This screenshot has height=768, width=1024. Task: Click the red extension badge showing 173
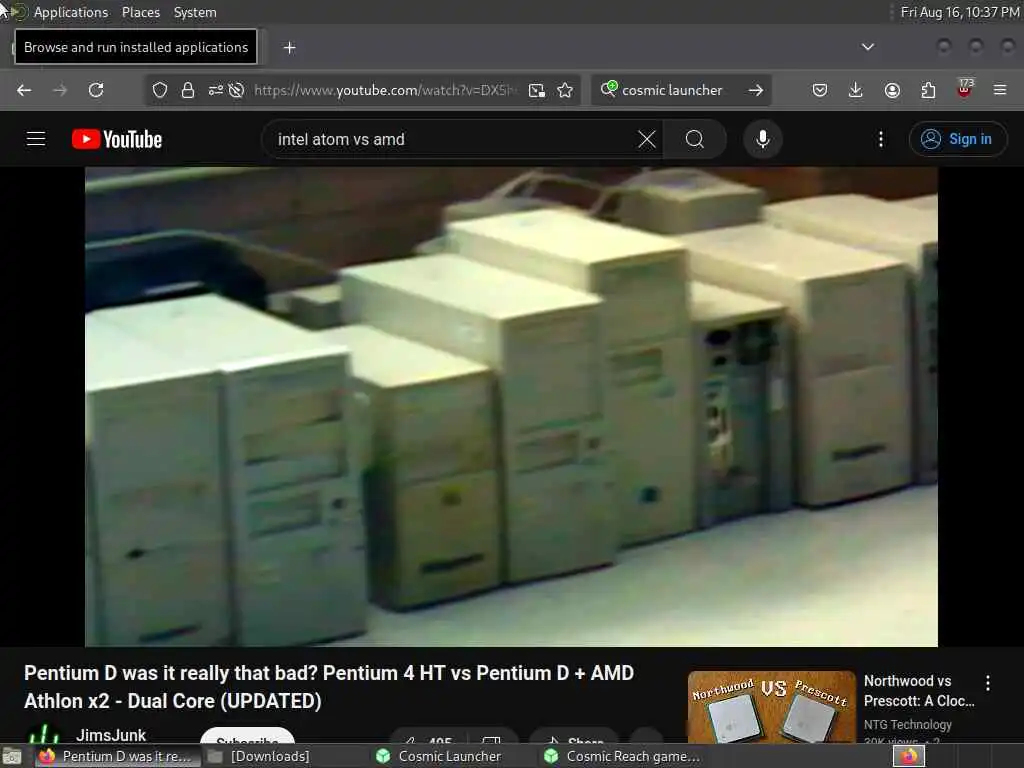(x=965, y=88)
